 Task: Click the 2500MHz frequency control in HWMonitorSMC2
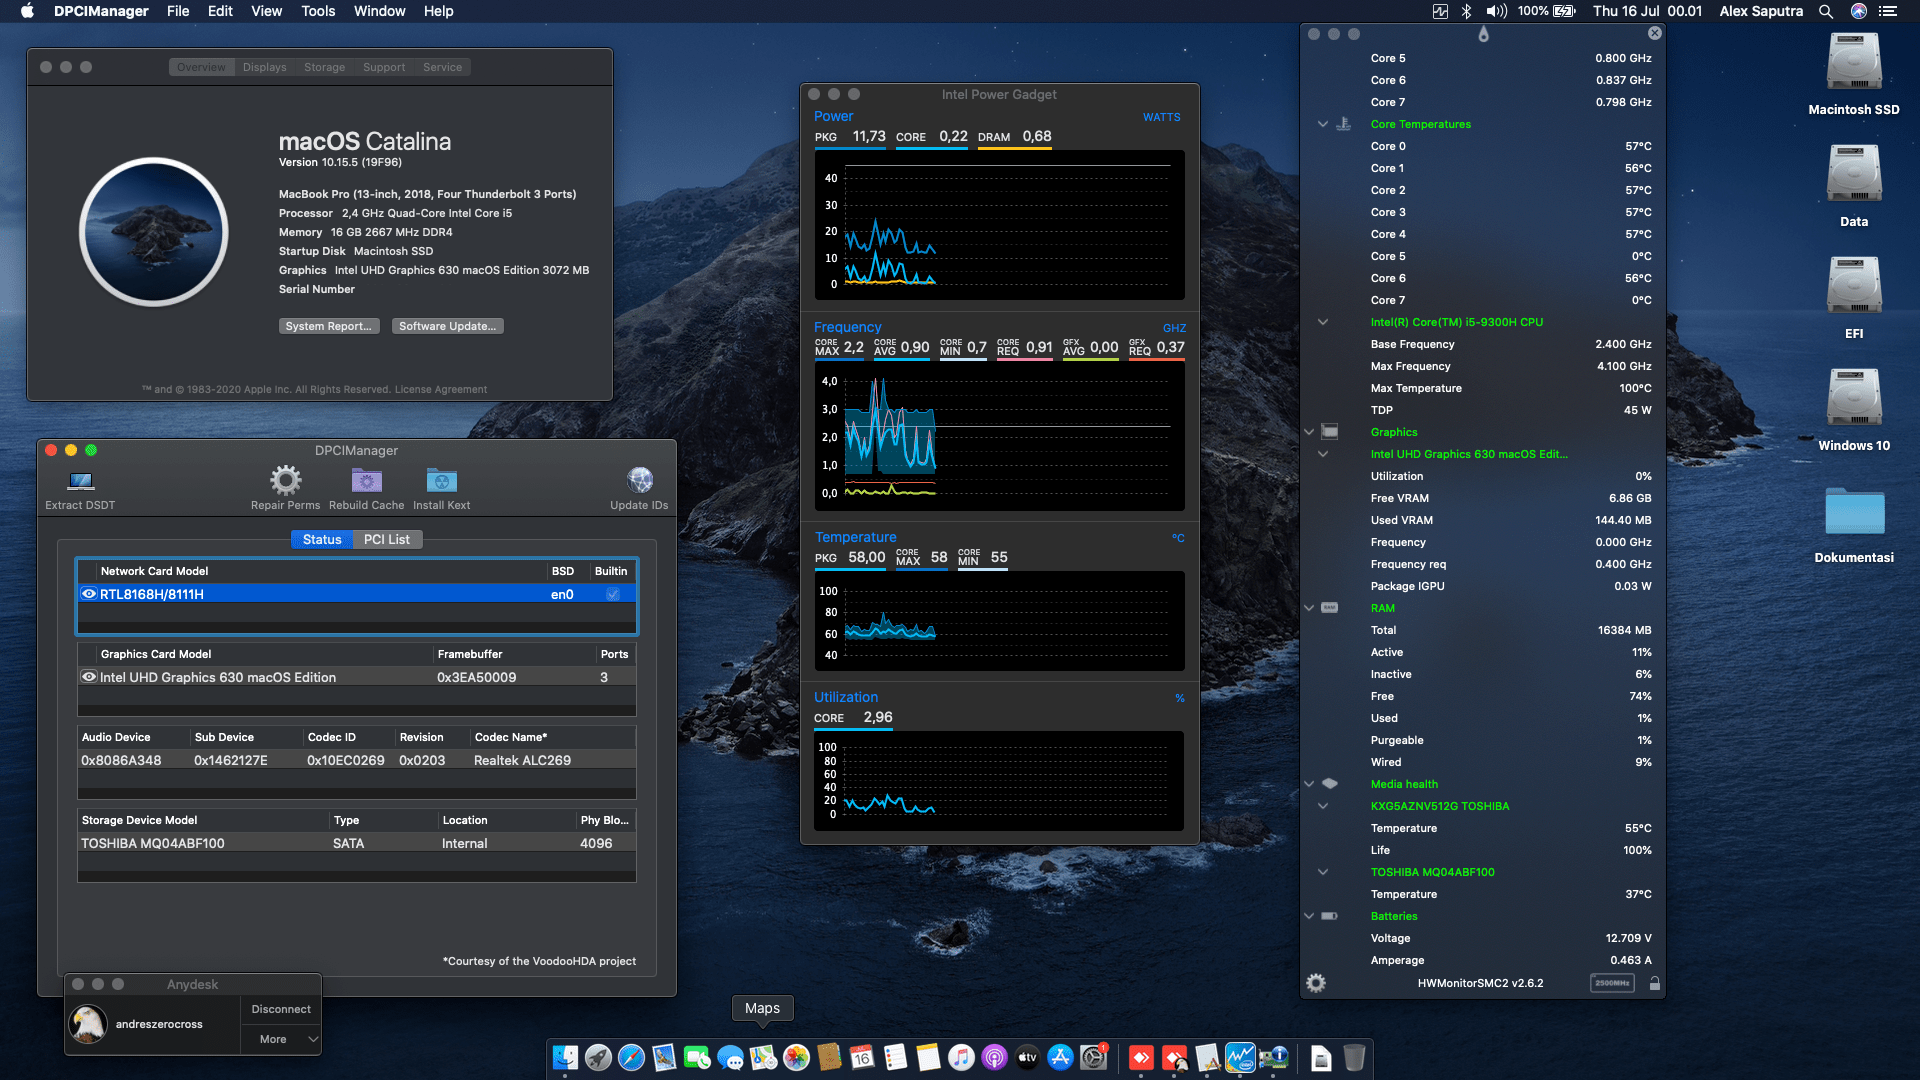tap(1612, 983)
